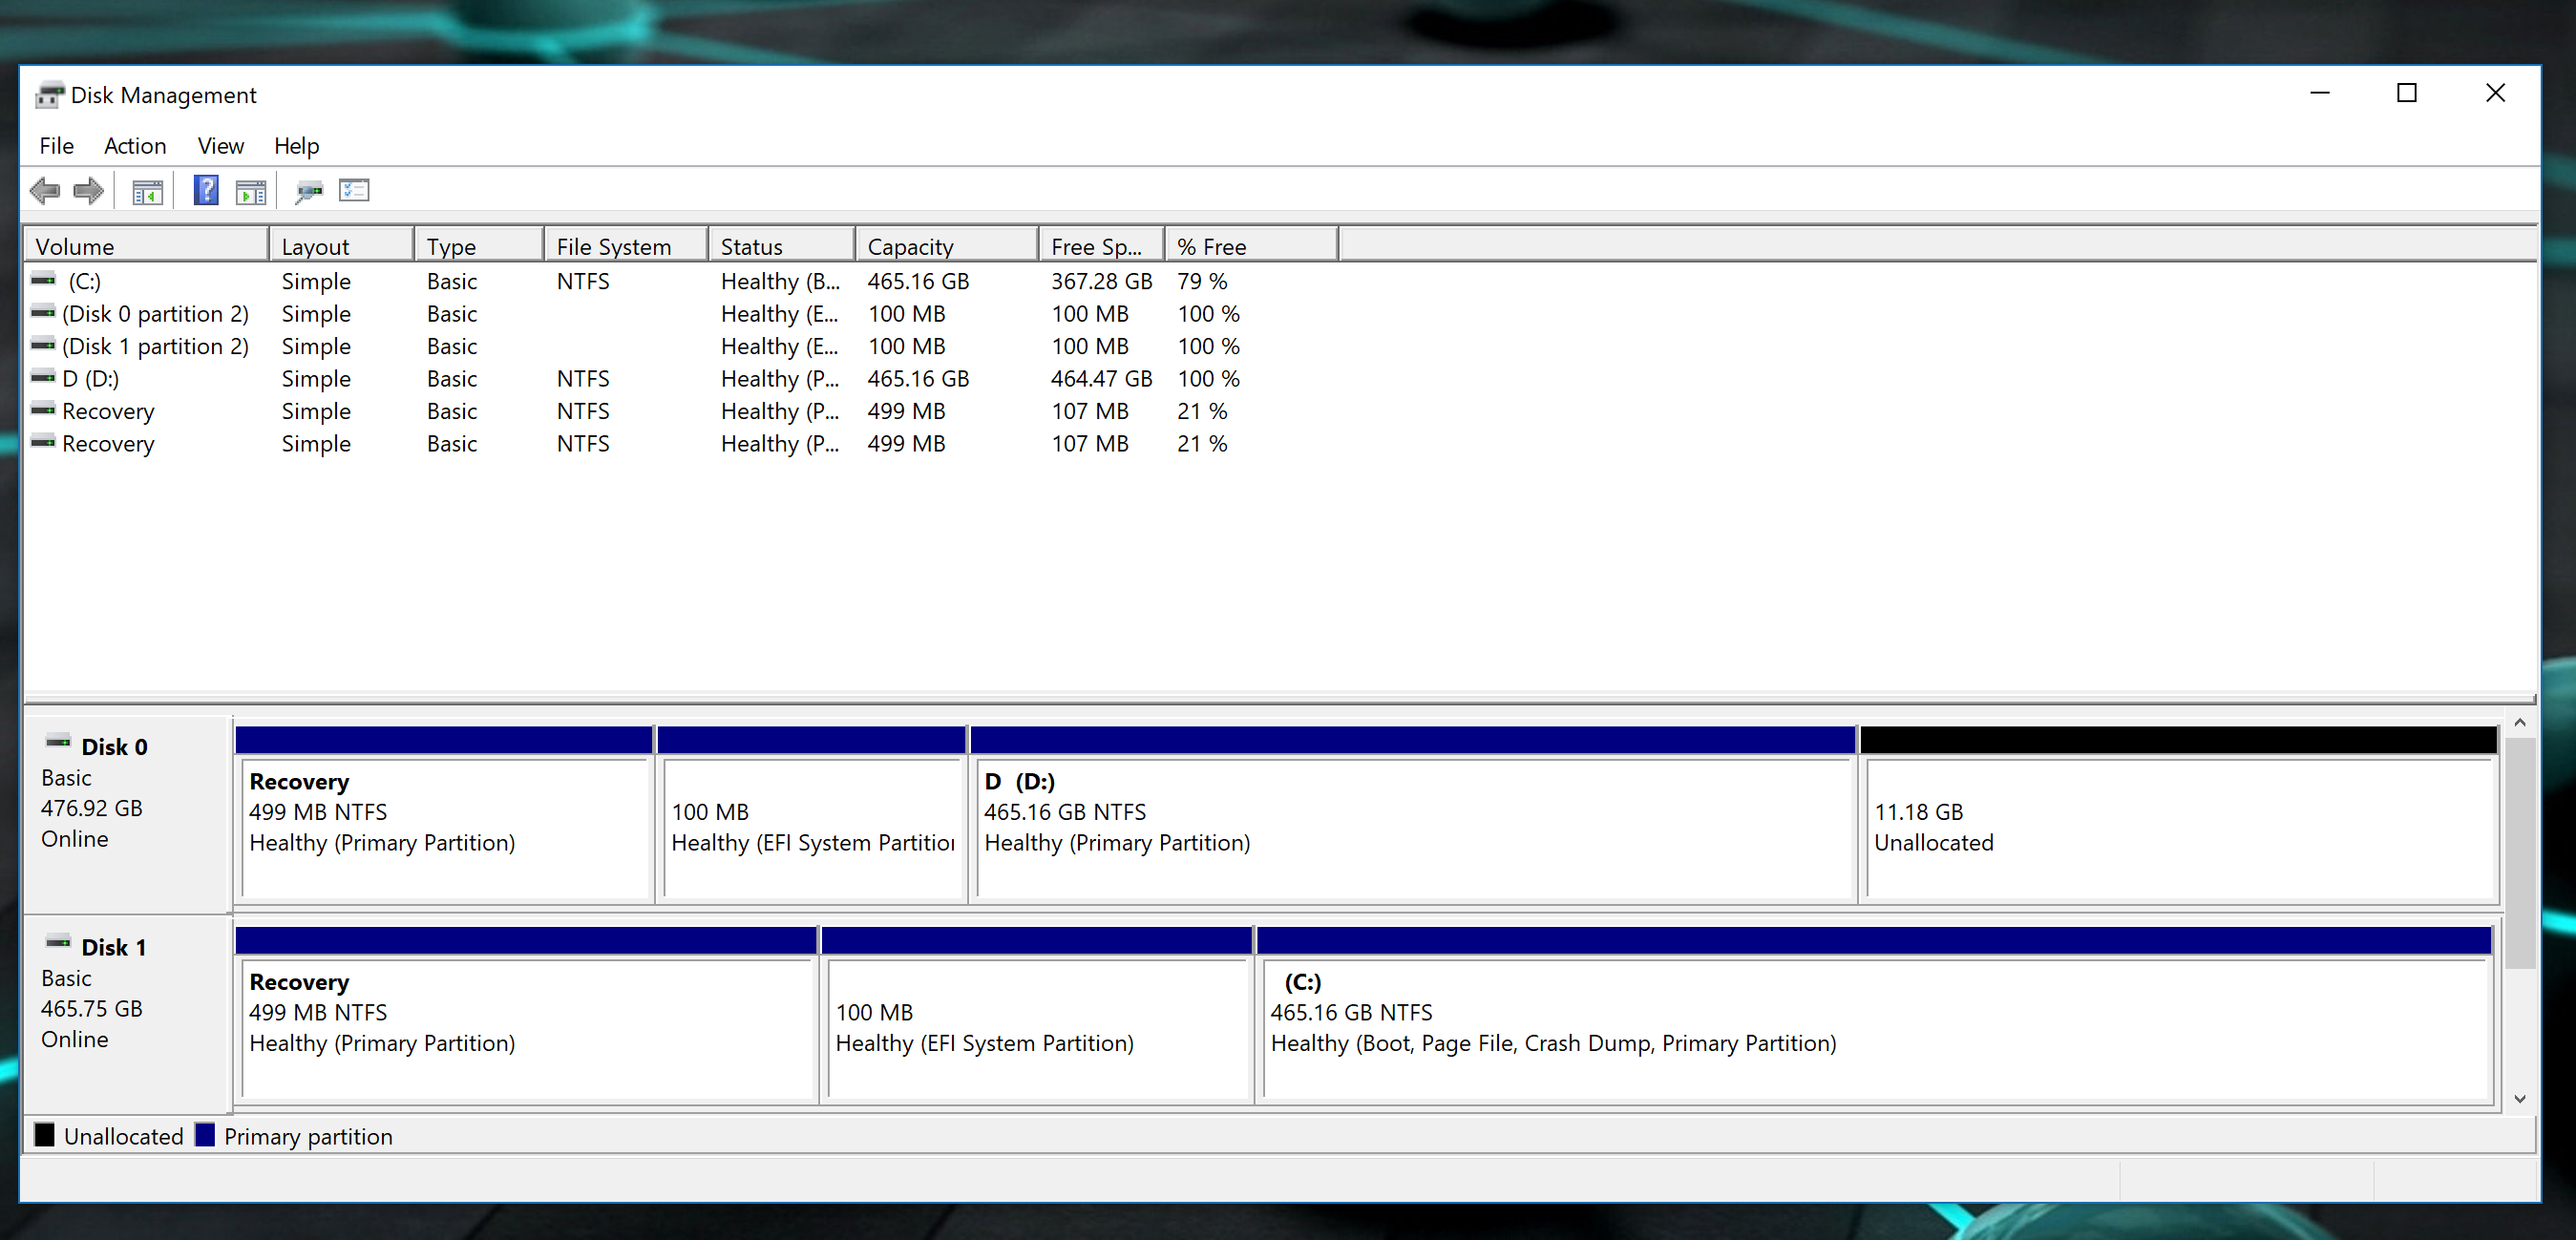The width and height of the screenshot is (2576, 1240).
Task: Sort by the Status column header
Action: tap(782, 246)
